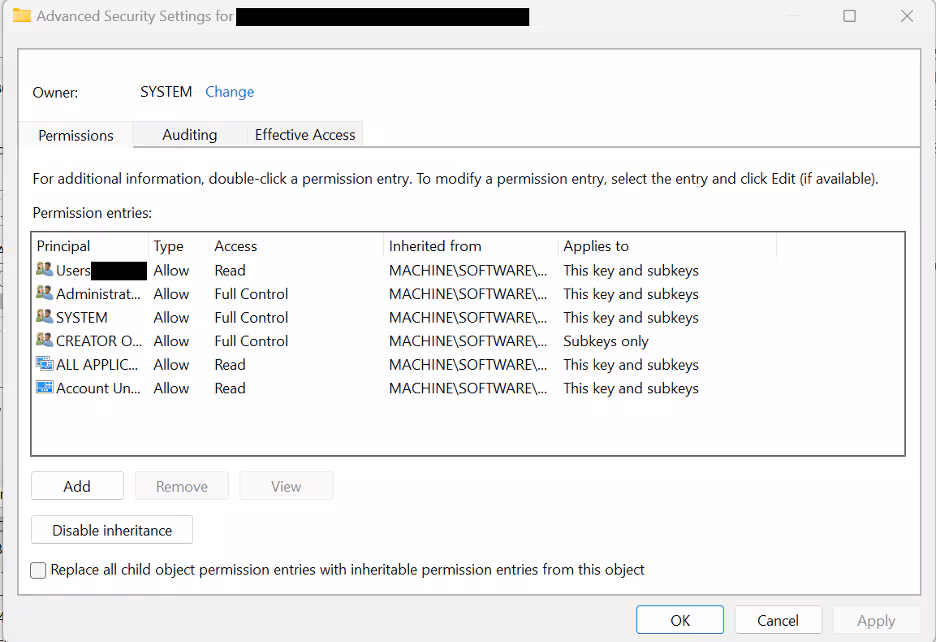The height and width of the screenshot is (642, 936).
Task: Click the Account Unknown entry icon
Action: [44, 388]
